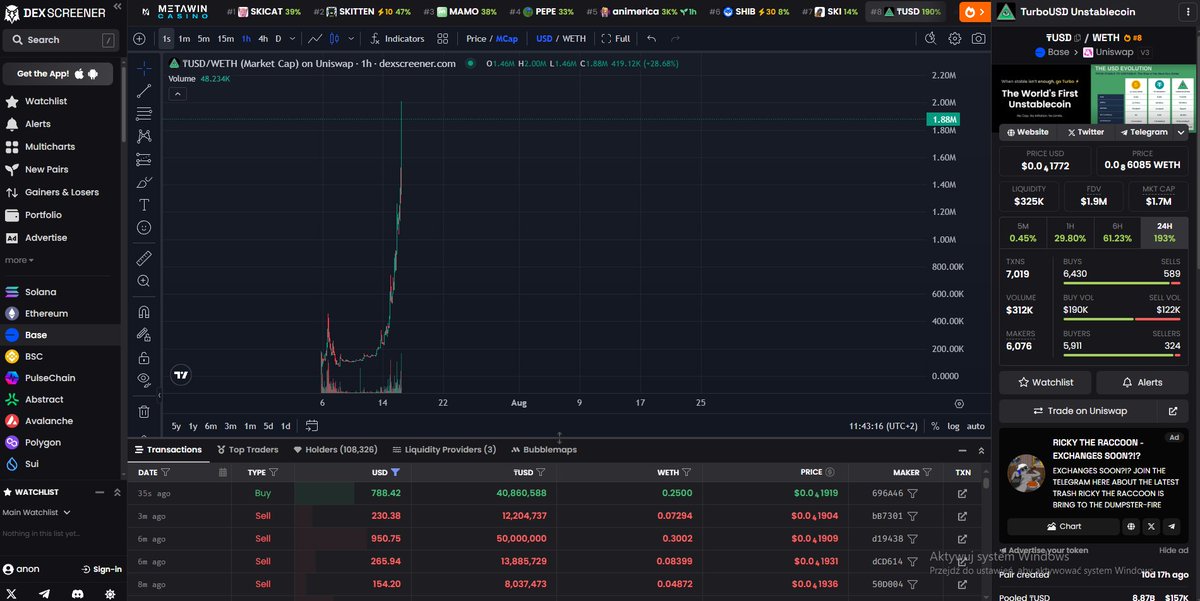
Task: Open the alert clock icon in chart toolbar
Action: (x=930, y=39)
